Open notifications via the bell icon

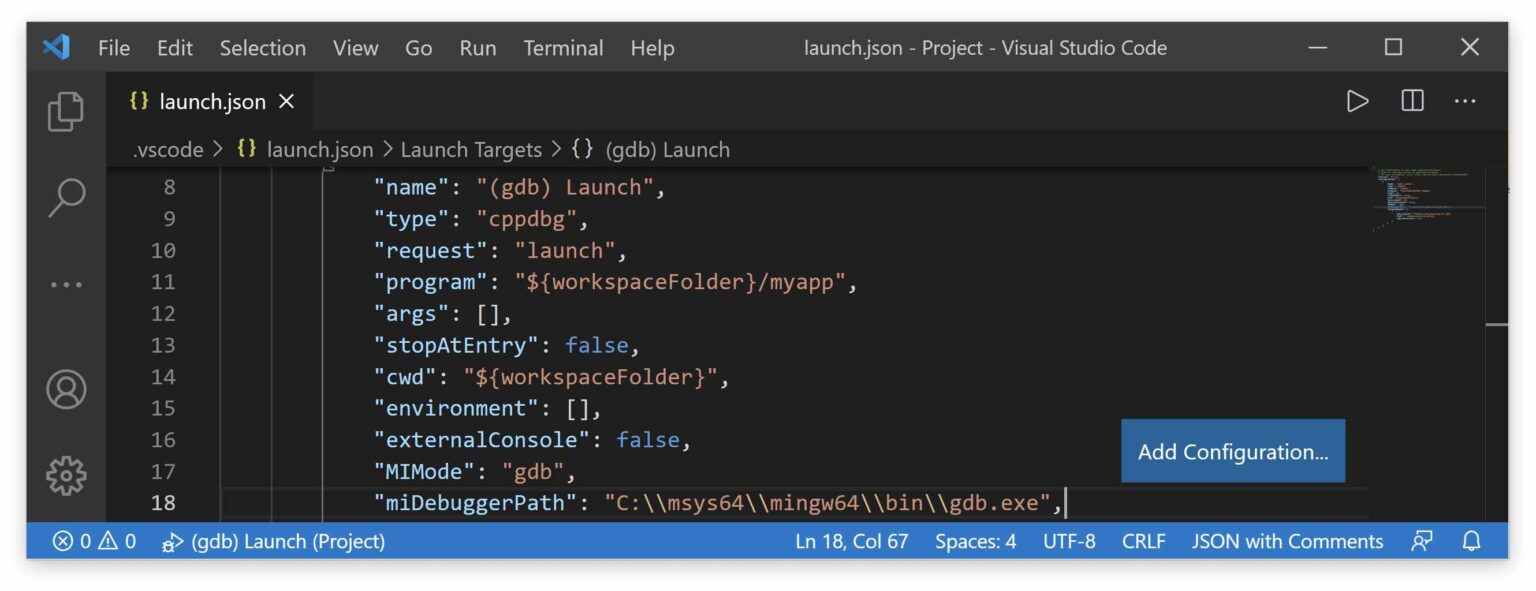pyautogui.click(x=1470, y=541)
